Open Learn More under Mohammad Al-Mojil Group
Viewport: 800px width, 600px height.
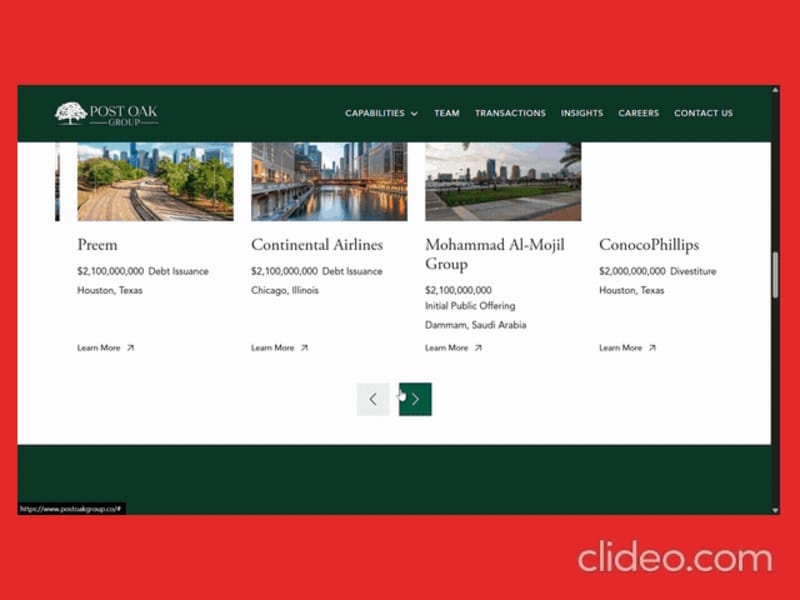click(453, 348)
